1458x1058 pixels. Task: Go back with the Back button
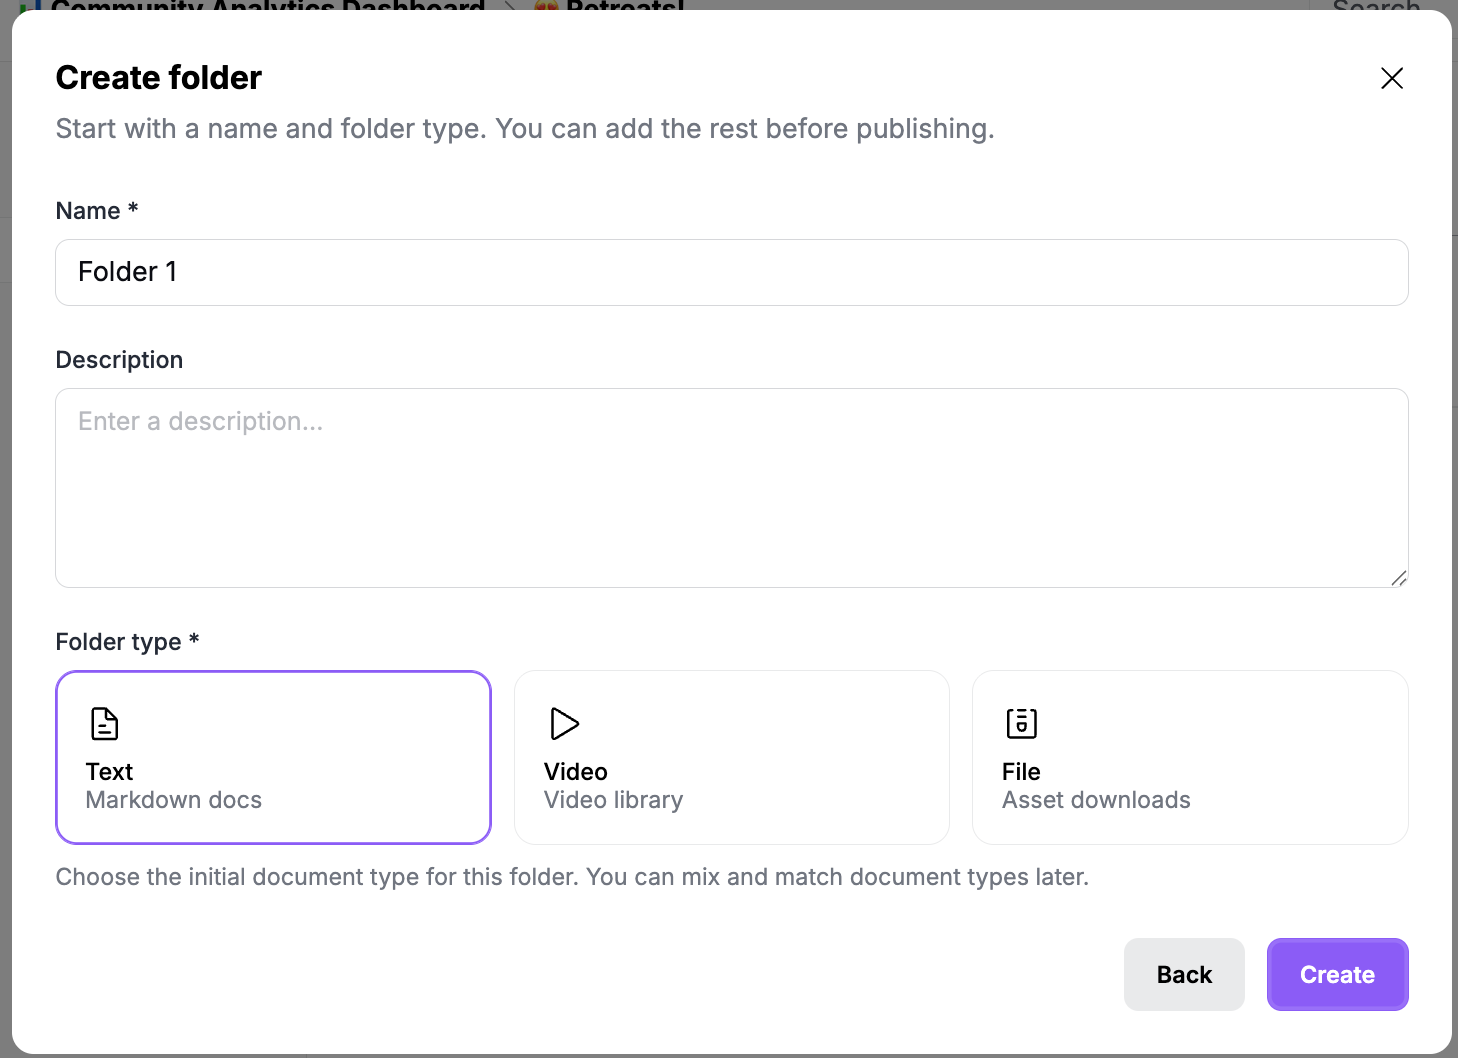click(x=1184, y=974)
